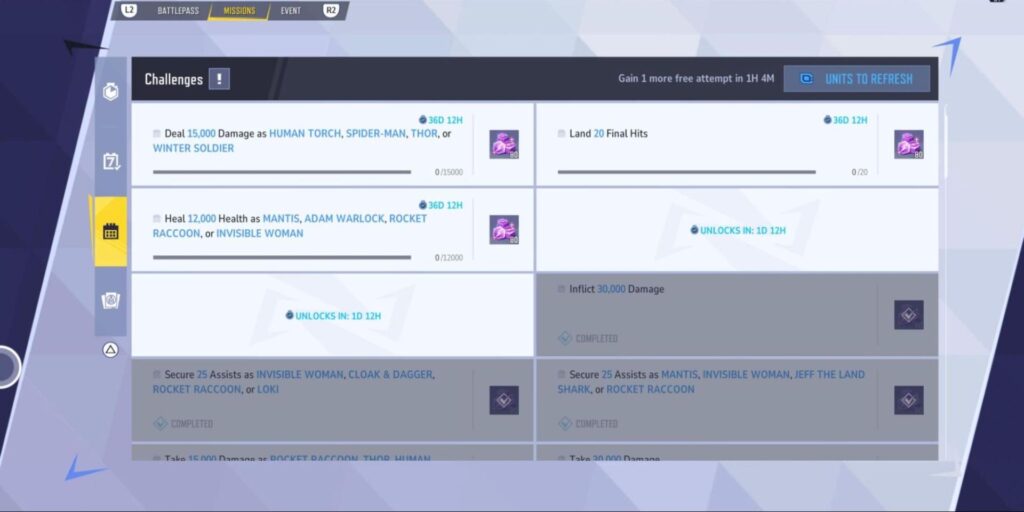Toggle checkbox for Inflict 30,000 Damage

click(x=562, y=289)
